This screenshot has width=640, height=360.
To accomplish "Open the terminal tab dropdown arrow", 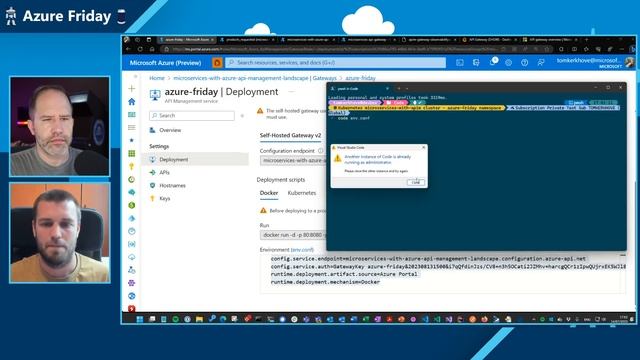I will tap(407, 88).
